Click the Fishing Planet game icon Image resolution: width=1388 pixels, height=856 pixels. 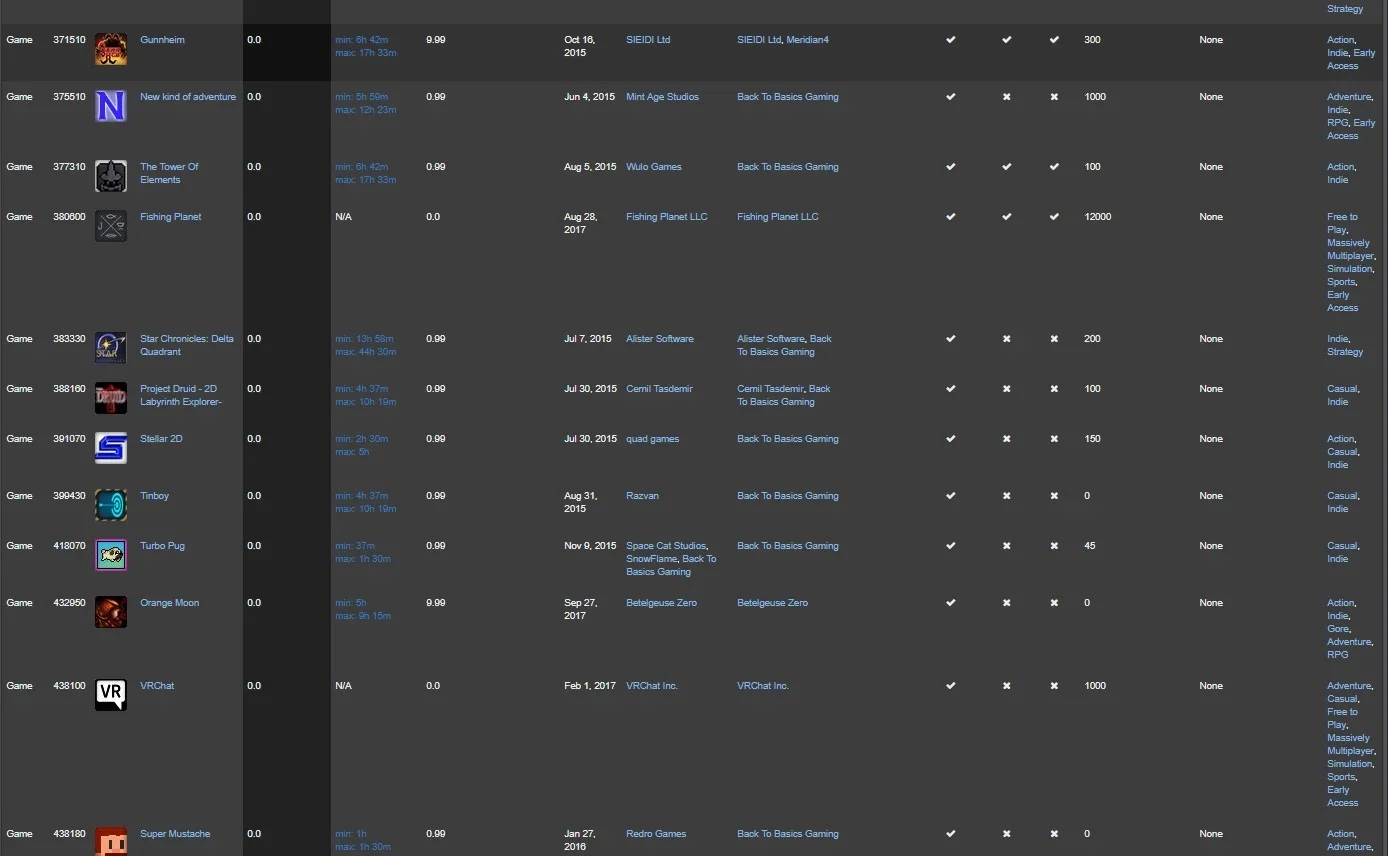[111, 226]
